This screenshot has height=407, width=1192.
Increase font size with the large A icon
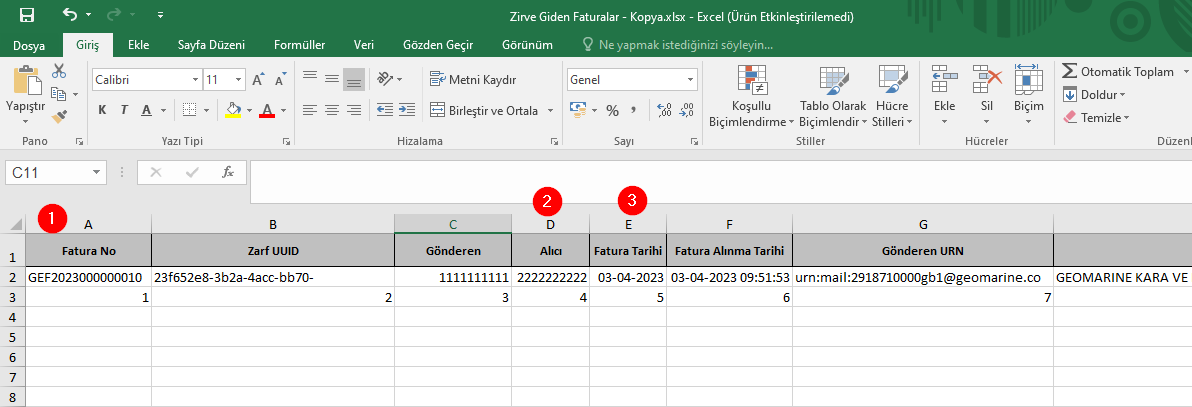(x=258, y=79)
